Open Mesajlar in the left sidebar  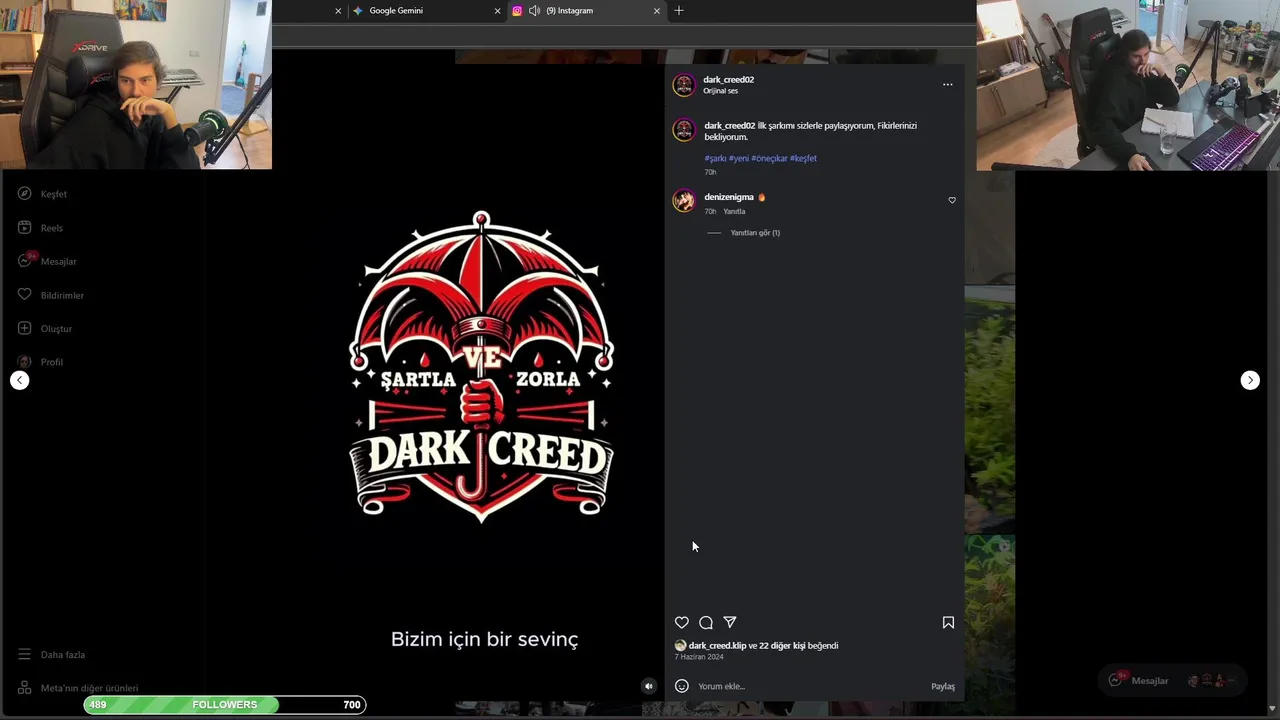47,261
